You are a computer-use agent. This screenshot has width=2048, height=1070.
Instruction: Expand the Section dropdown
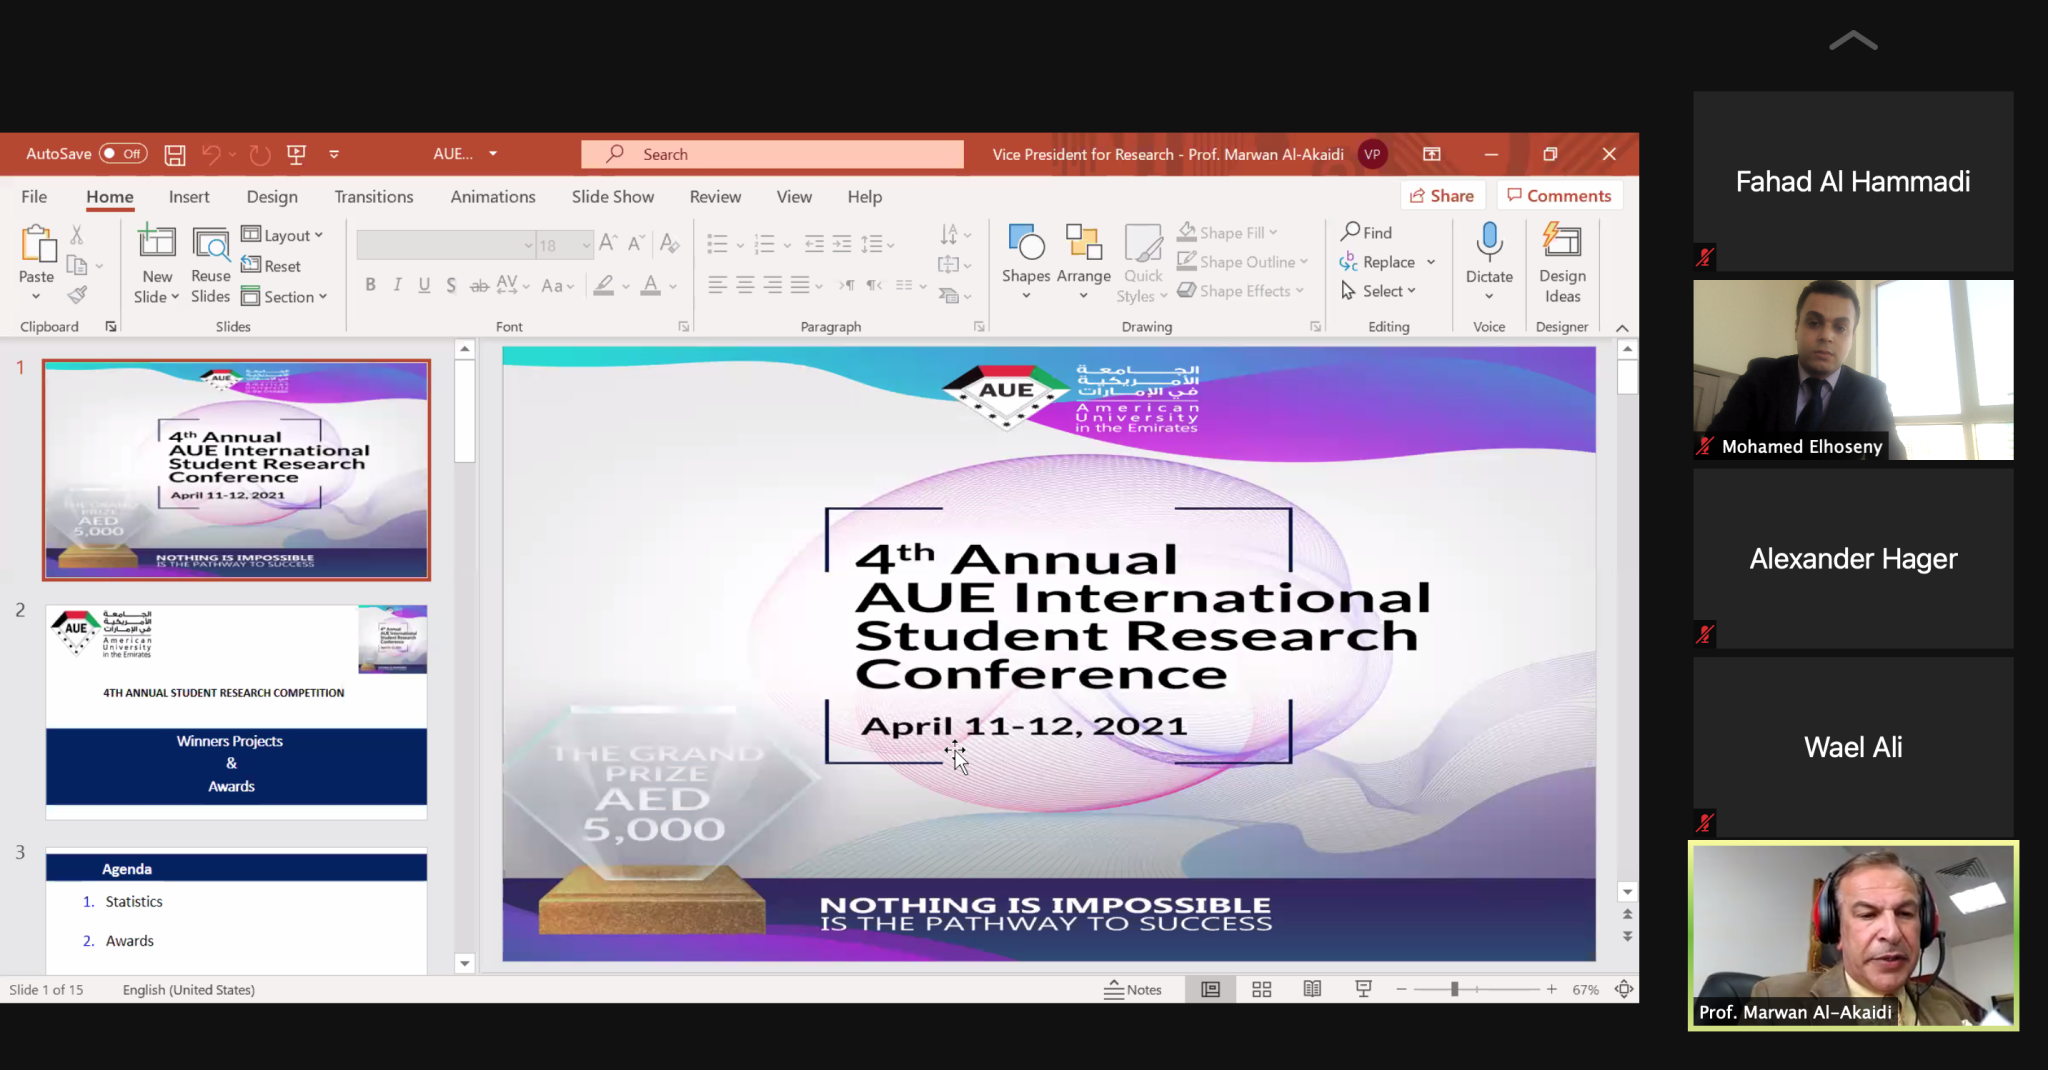point(285,296)
